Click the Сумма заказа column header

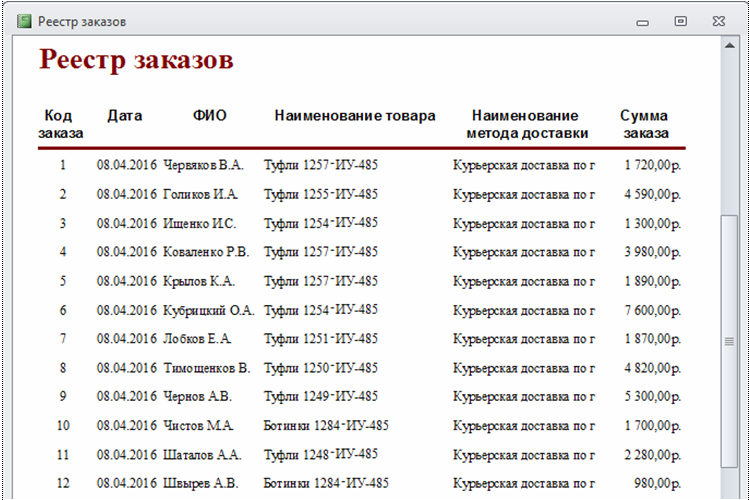[645, 124]
